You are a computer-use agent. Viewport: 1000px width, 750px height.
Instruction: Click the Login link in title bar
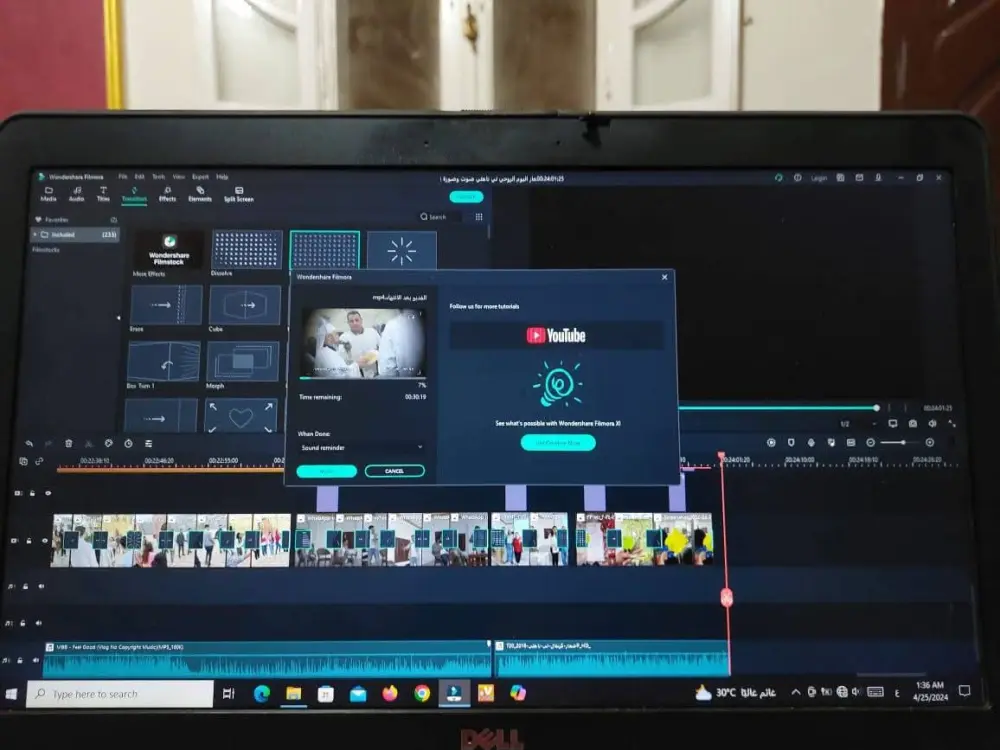tap(819, 178)
